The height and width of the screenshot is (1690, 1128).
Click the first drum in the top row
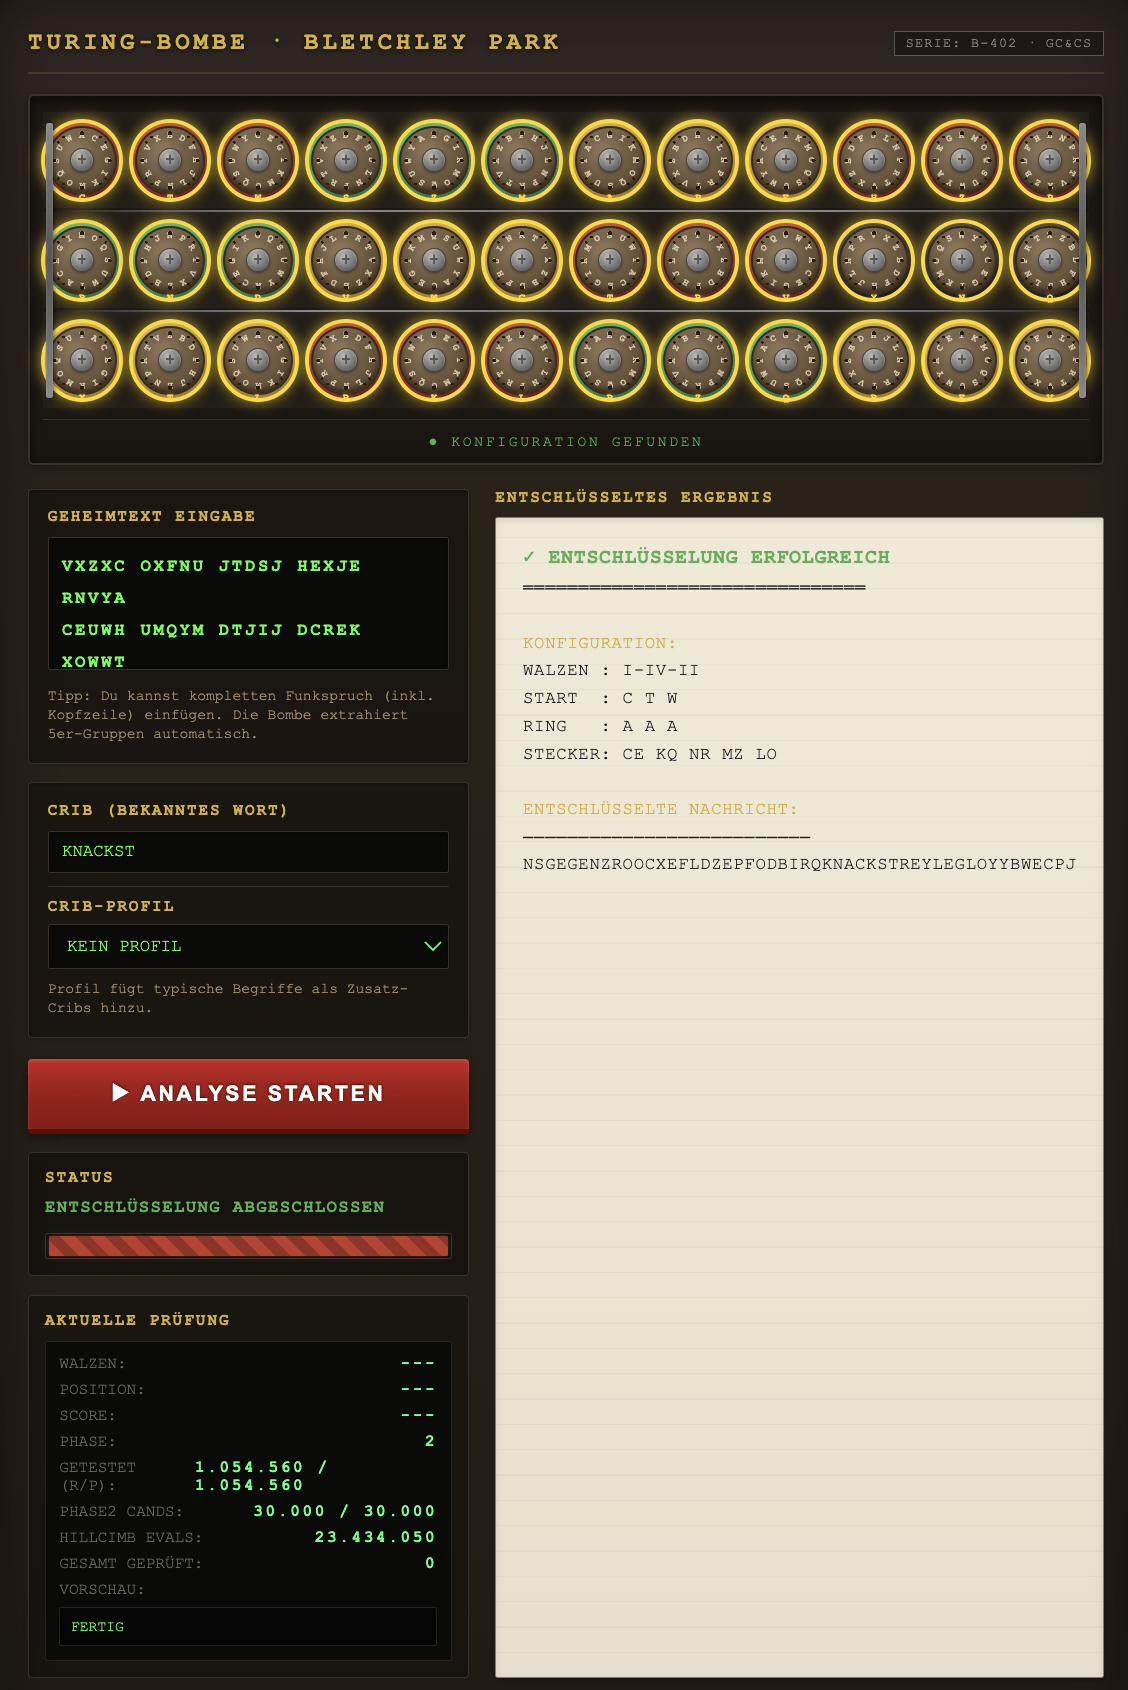tap(82, 160)
